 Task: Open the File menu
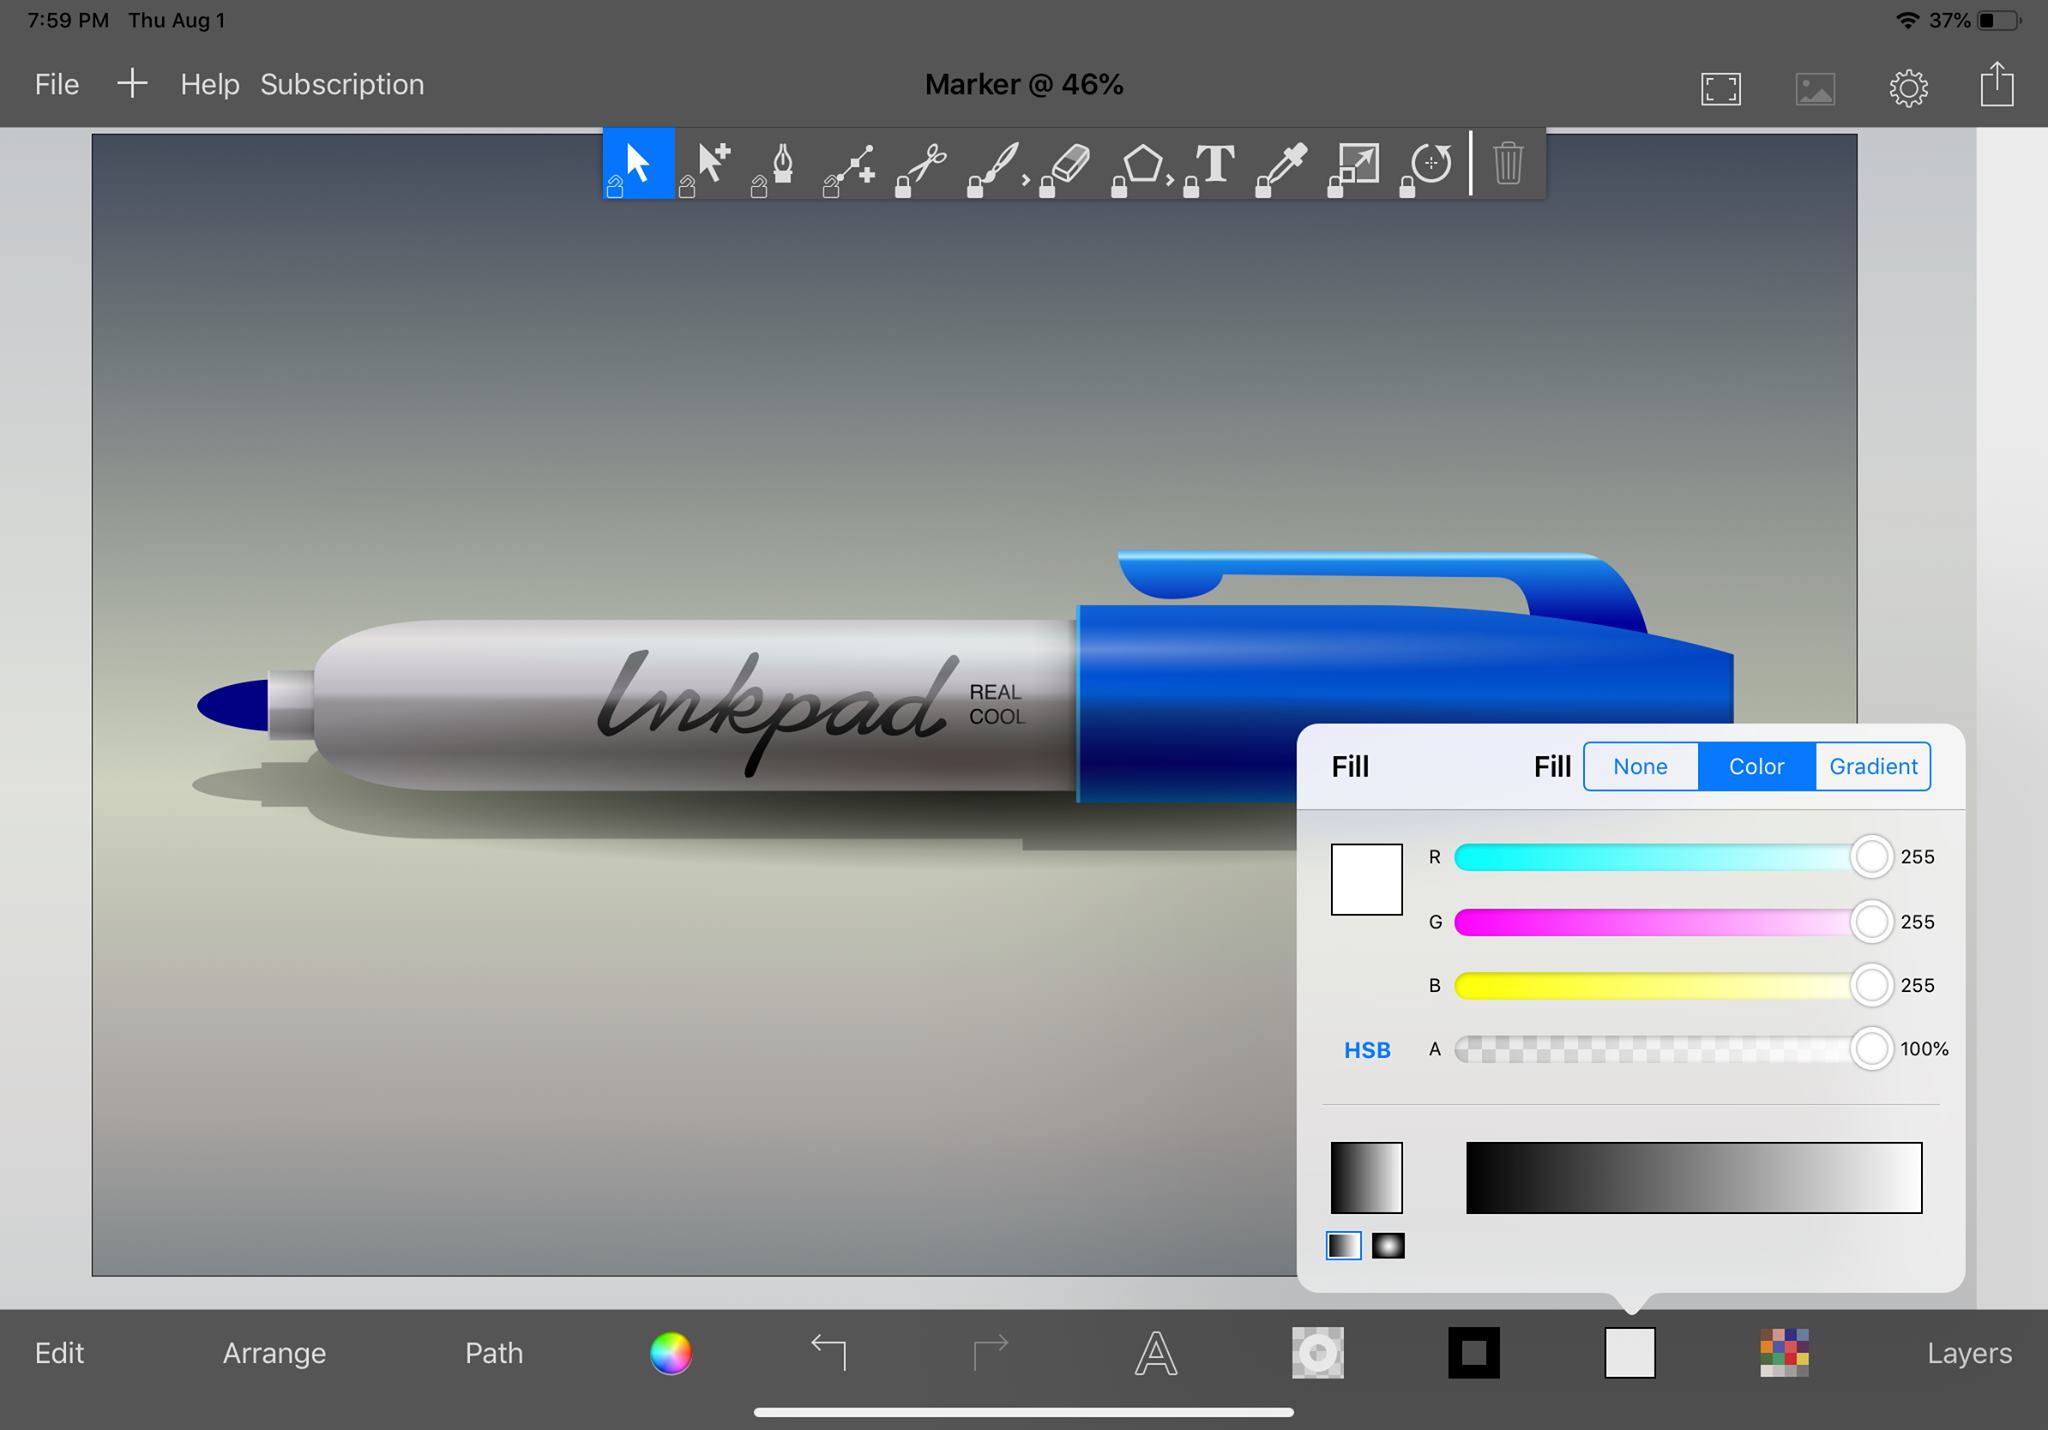pos(57,84)
